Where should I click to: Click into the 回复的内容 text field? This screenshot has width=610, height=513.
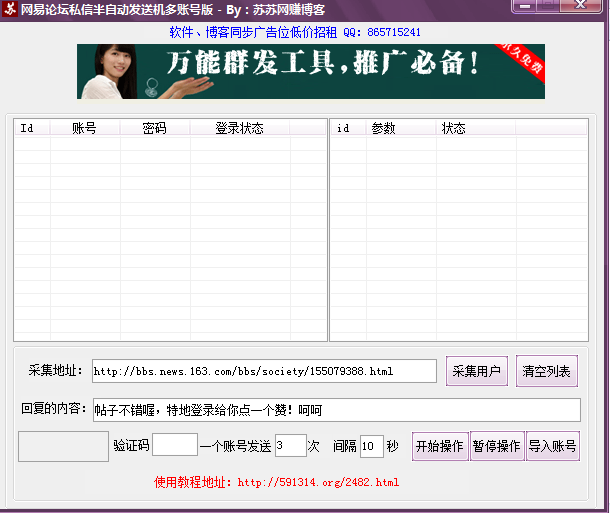click(337, 410)
